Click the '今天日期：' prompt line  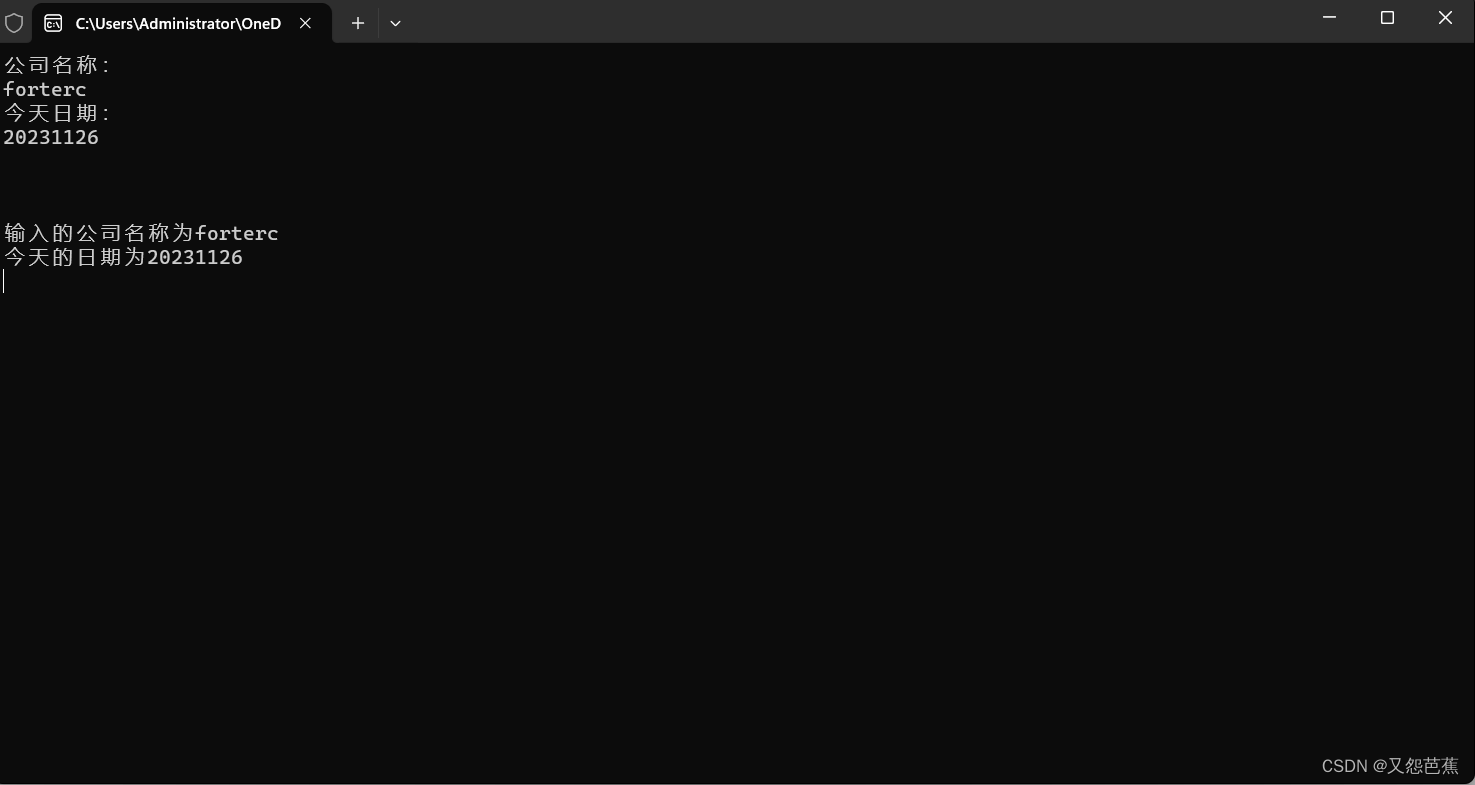[x=57, y=113]
